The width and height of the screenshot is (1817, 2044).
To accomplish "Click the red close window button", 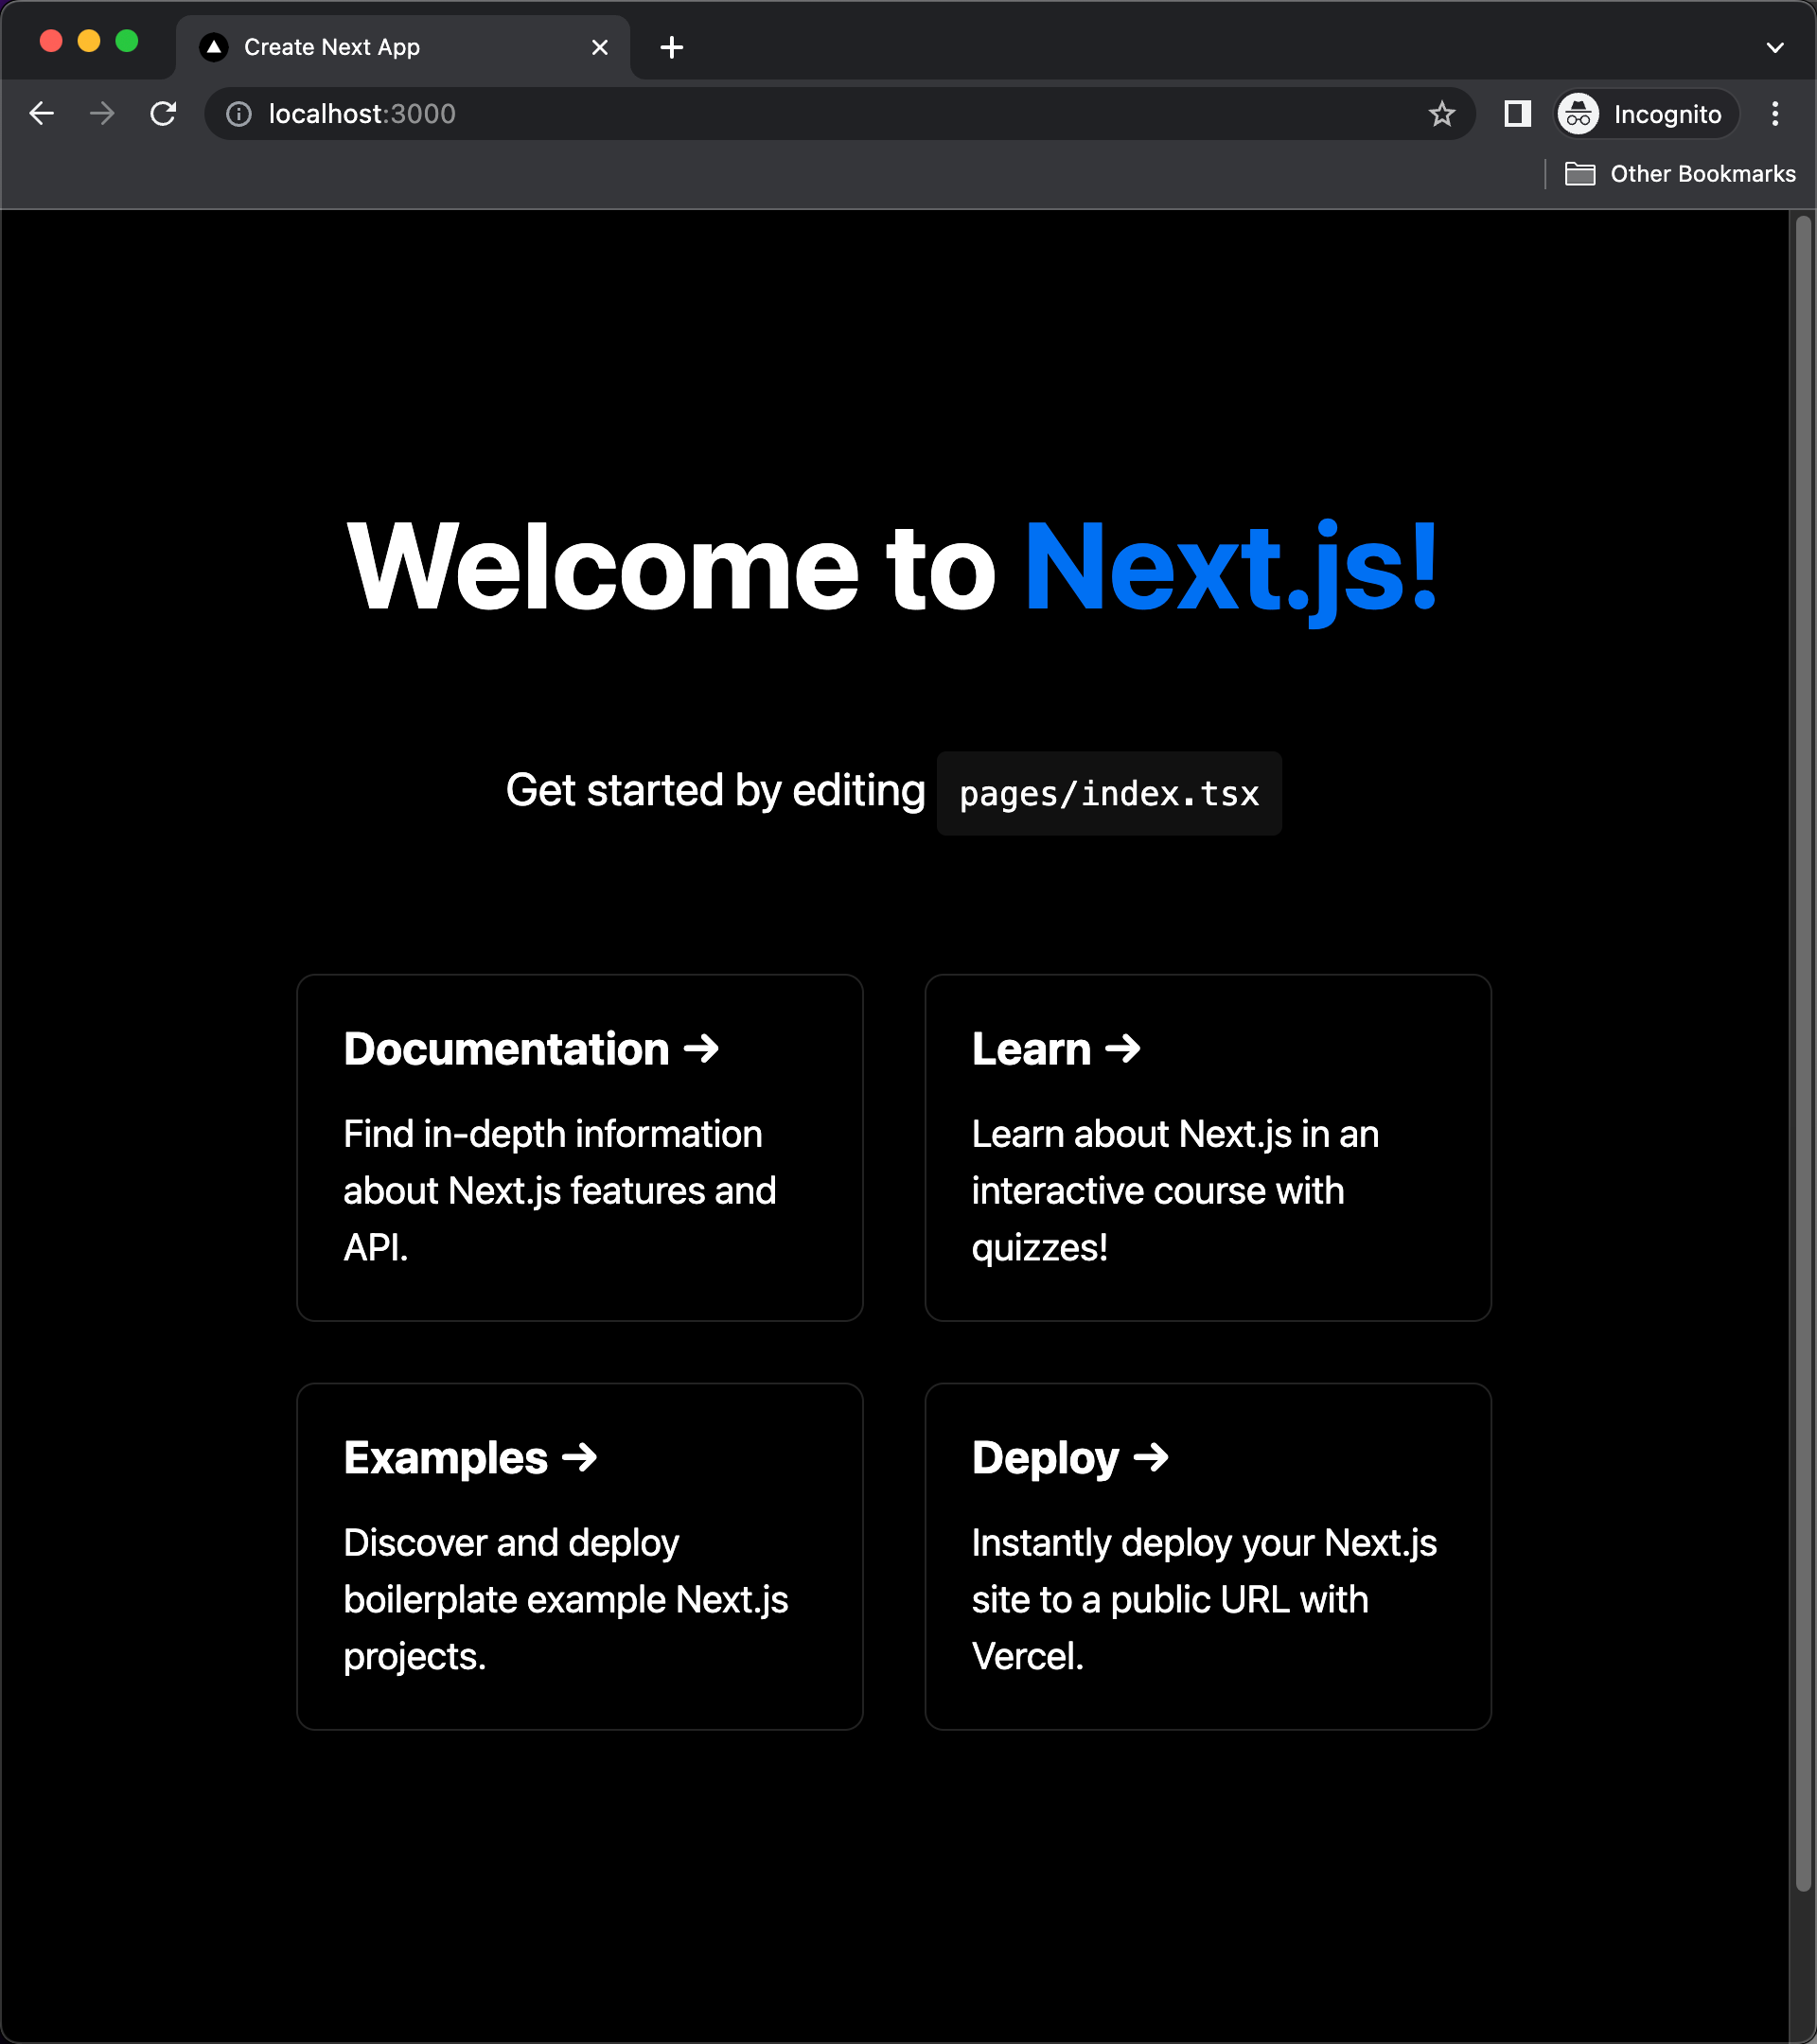I will coord(51,41).
